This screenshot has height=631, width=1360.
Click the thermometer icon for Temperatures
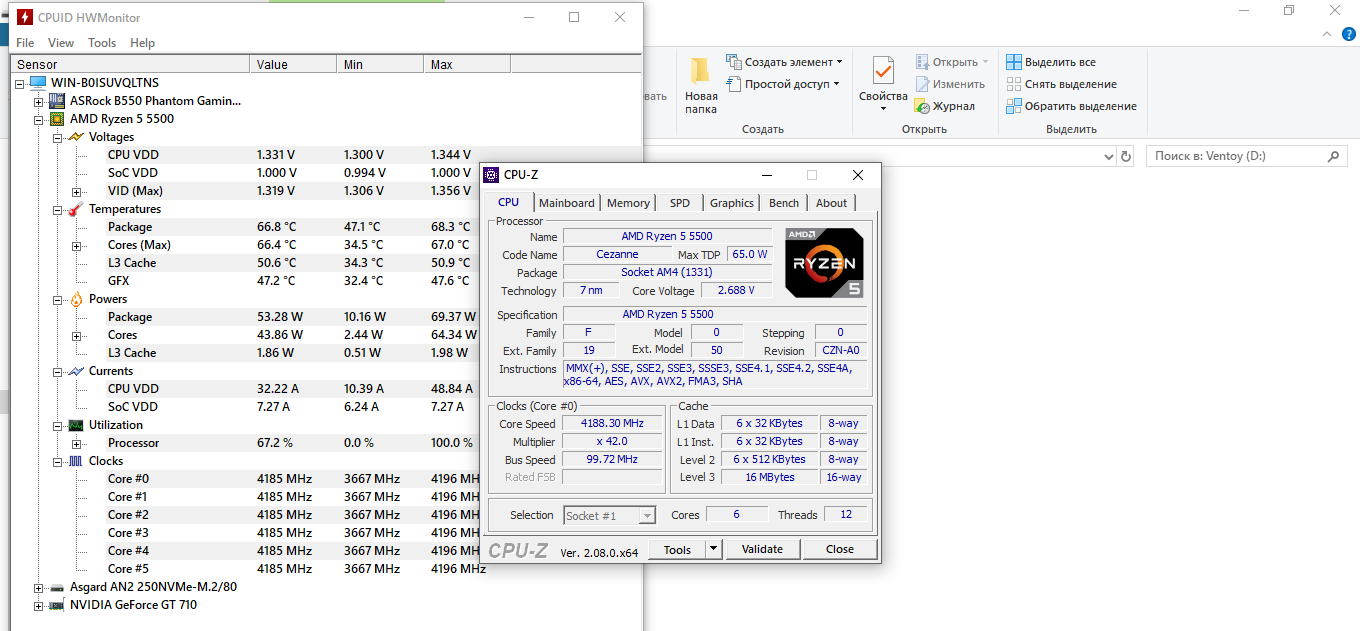tap(75, 209)
